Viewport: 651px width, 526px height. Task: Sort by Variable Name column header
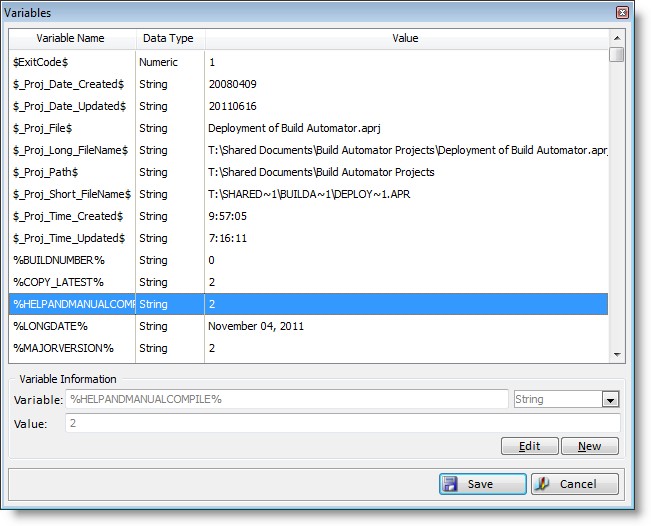click(x=72, y=39)
